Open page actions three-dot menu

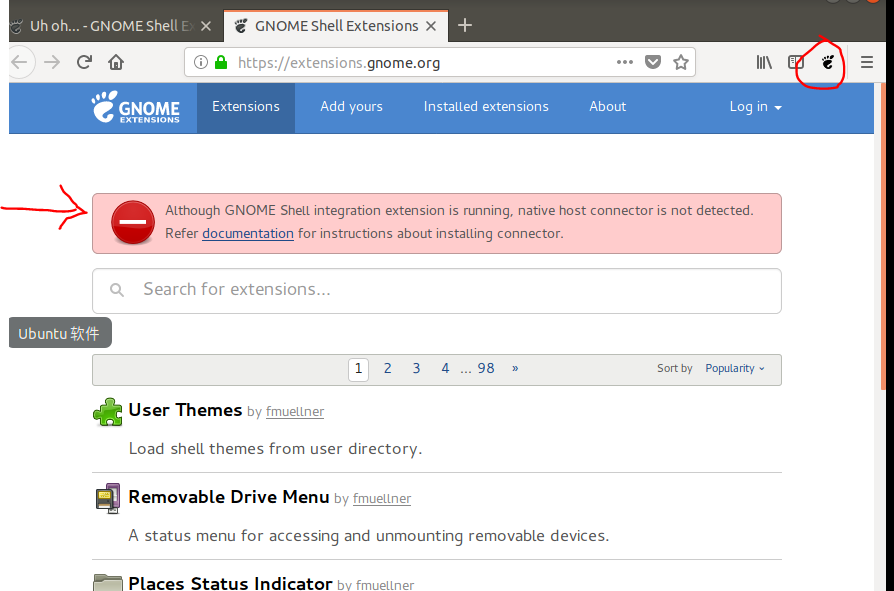625,62
